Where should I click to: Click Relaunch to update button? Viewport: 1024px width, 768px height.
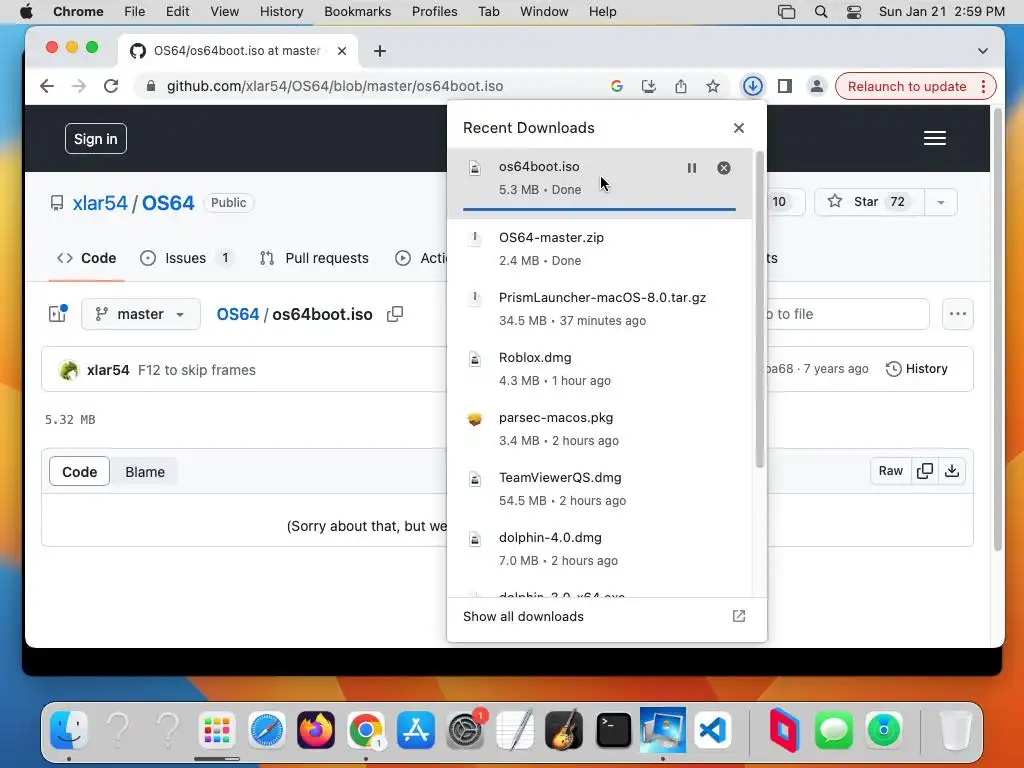click(906, 86)
